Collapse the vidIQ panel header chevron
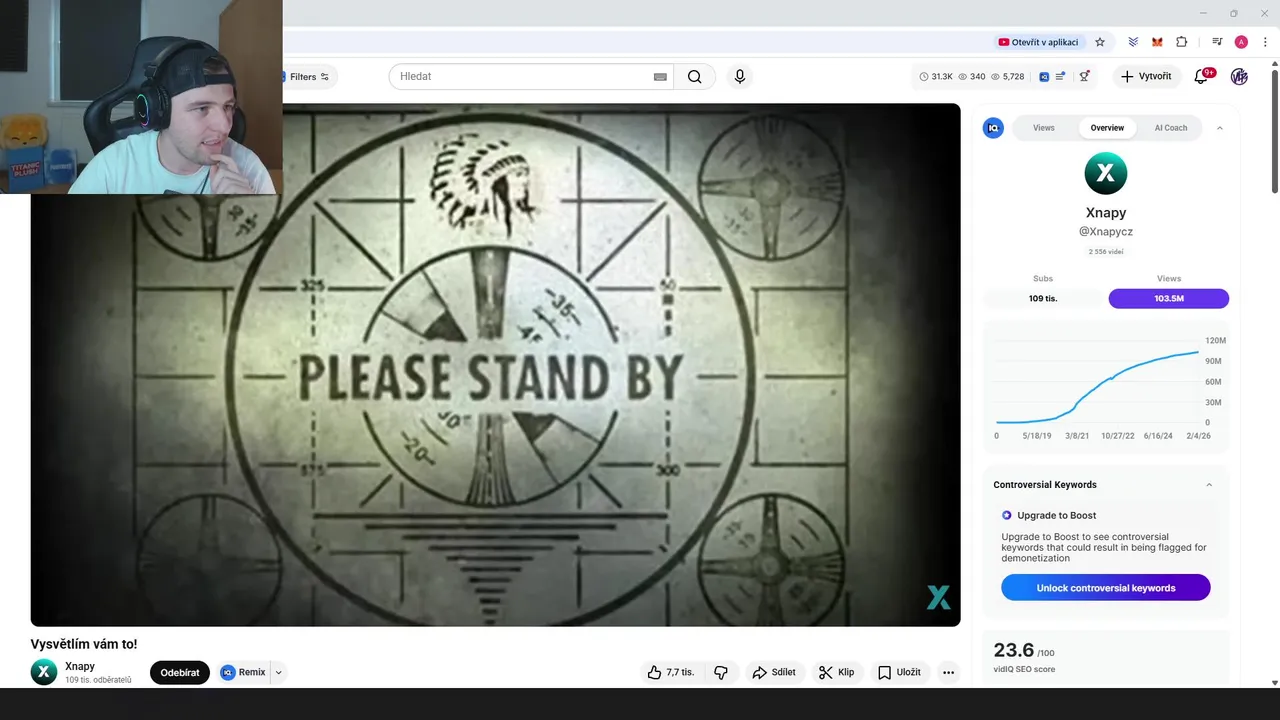Image resolution: width=1280 pixels, height=720 pixels. click(x=1219, y=128)
